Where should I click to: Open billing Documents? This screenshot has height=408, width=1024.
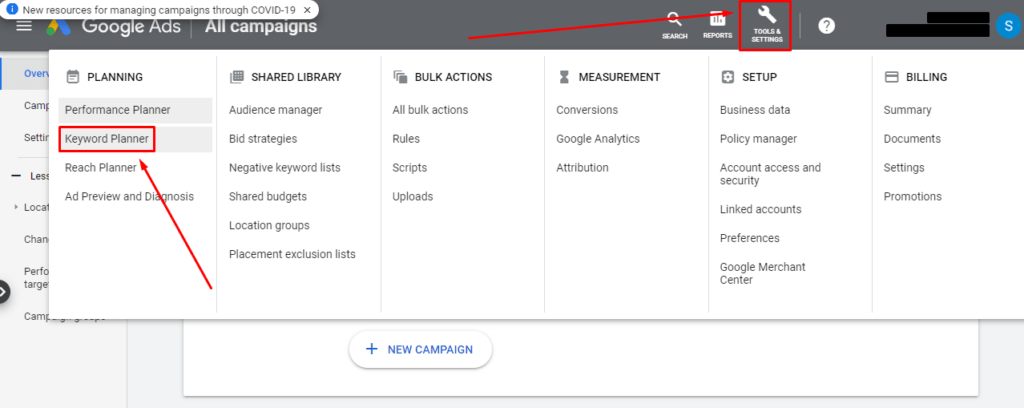912,139
